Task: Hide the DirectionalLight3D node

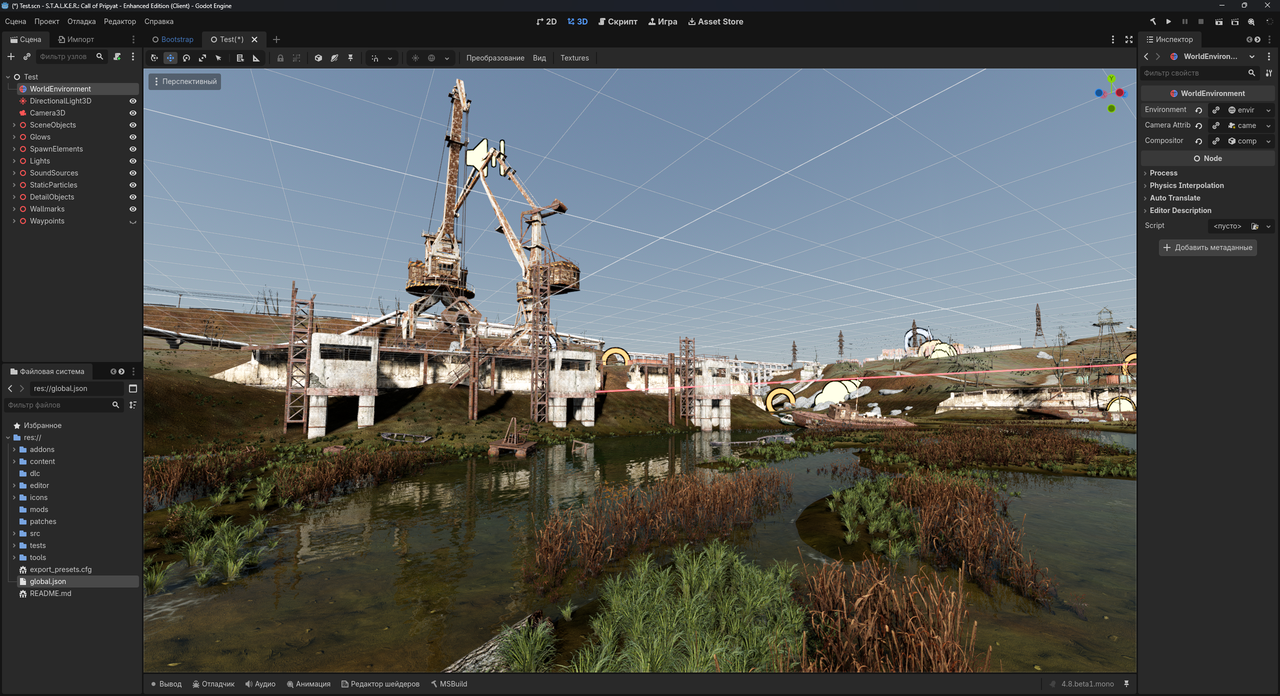Action: (x=133, y=101)
